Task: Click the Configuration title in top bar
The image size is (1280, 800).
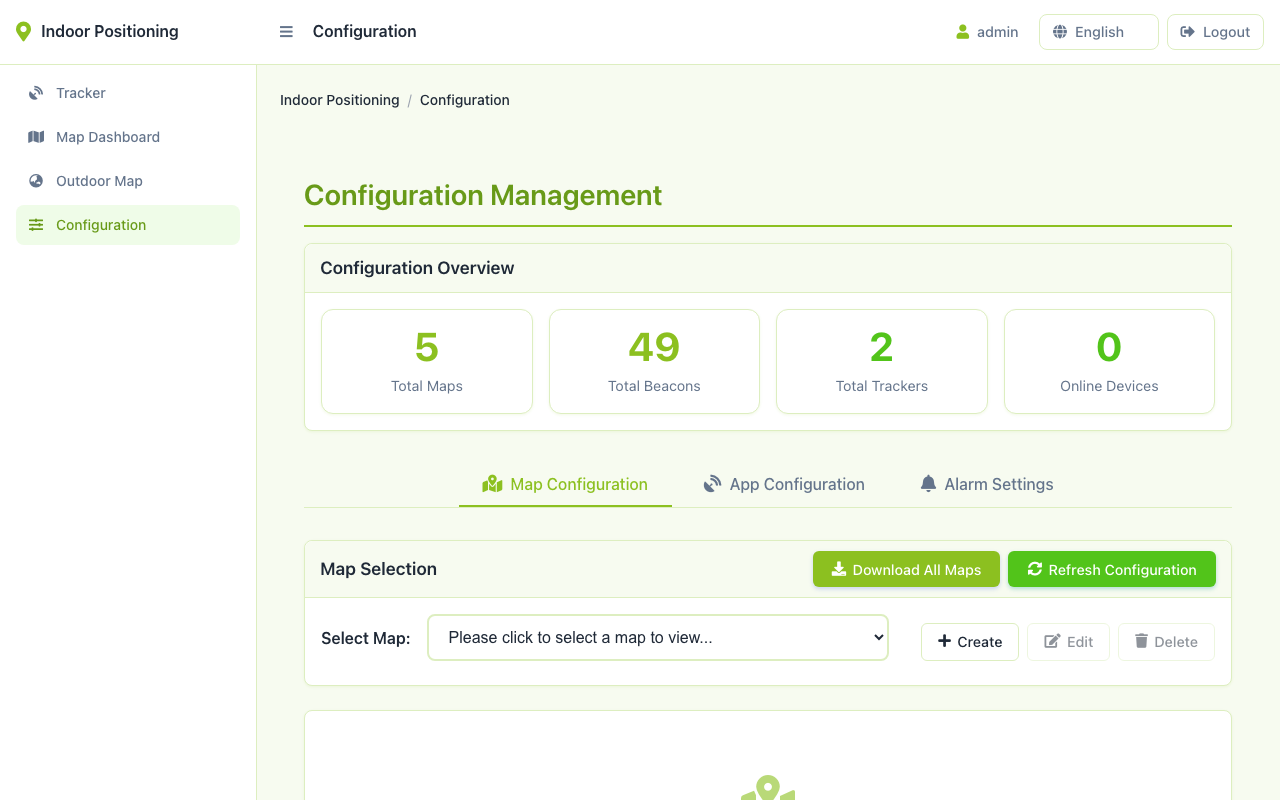Action: [x=365, y=31]
